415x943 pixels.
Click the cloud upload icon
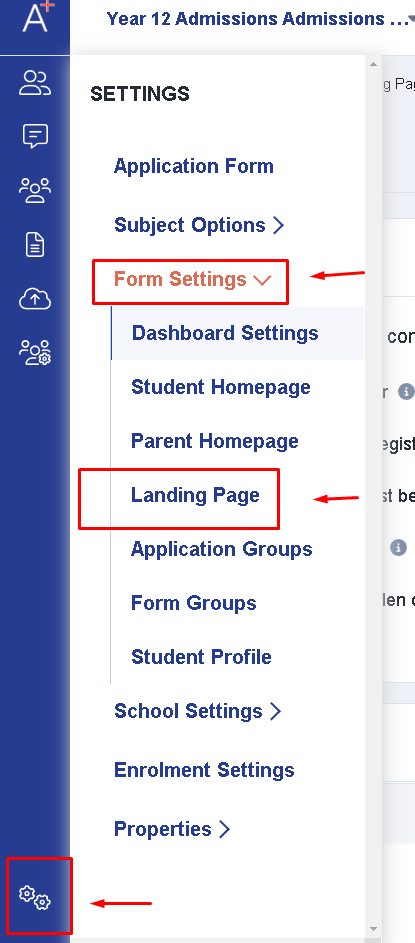(x=35, y=298)
